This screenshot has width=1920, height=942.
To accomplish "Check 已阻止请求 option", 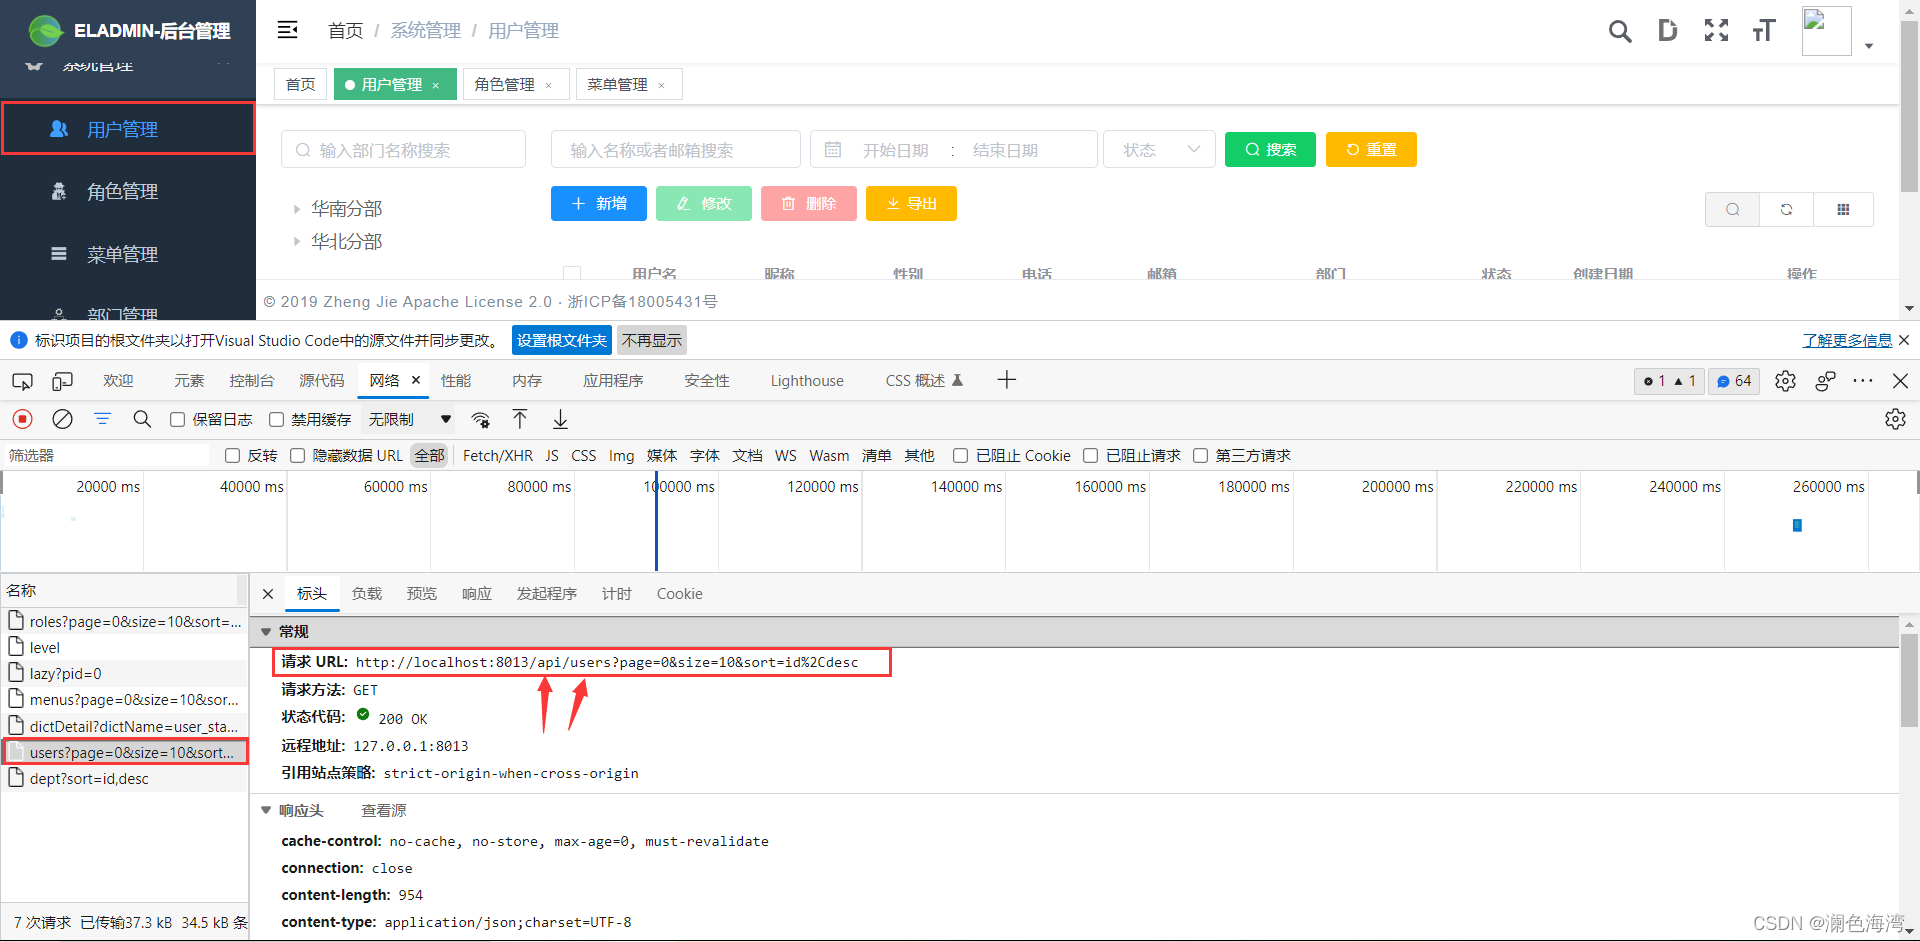I will pos(1091,456).
